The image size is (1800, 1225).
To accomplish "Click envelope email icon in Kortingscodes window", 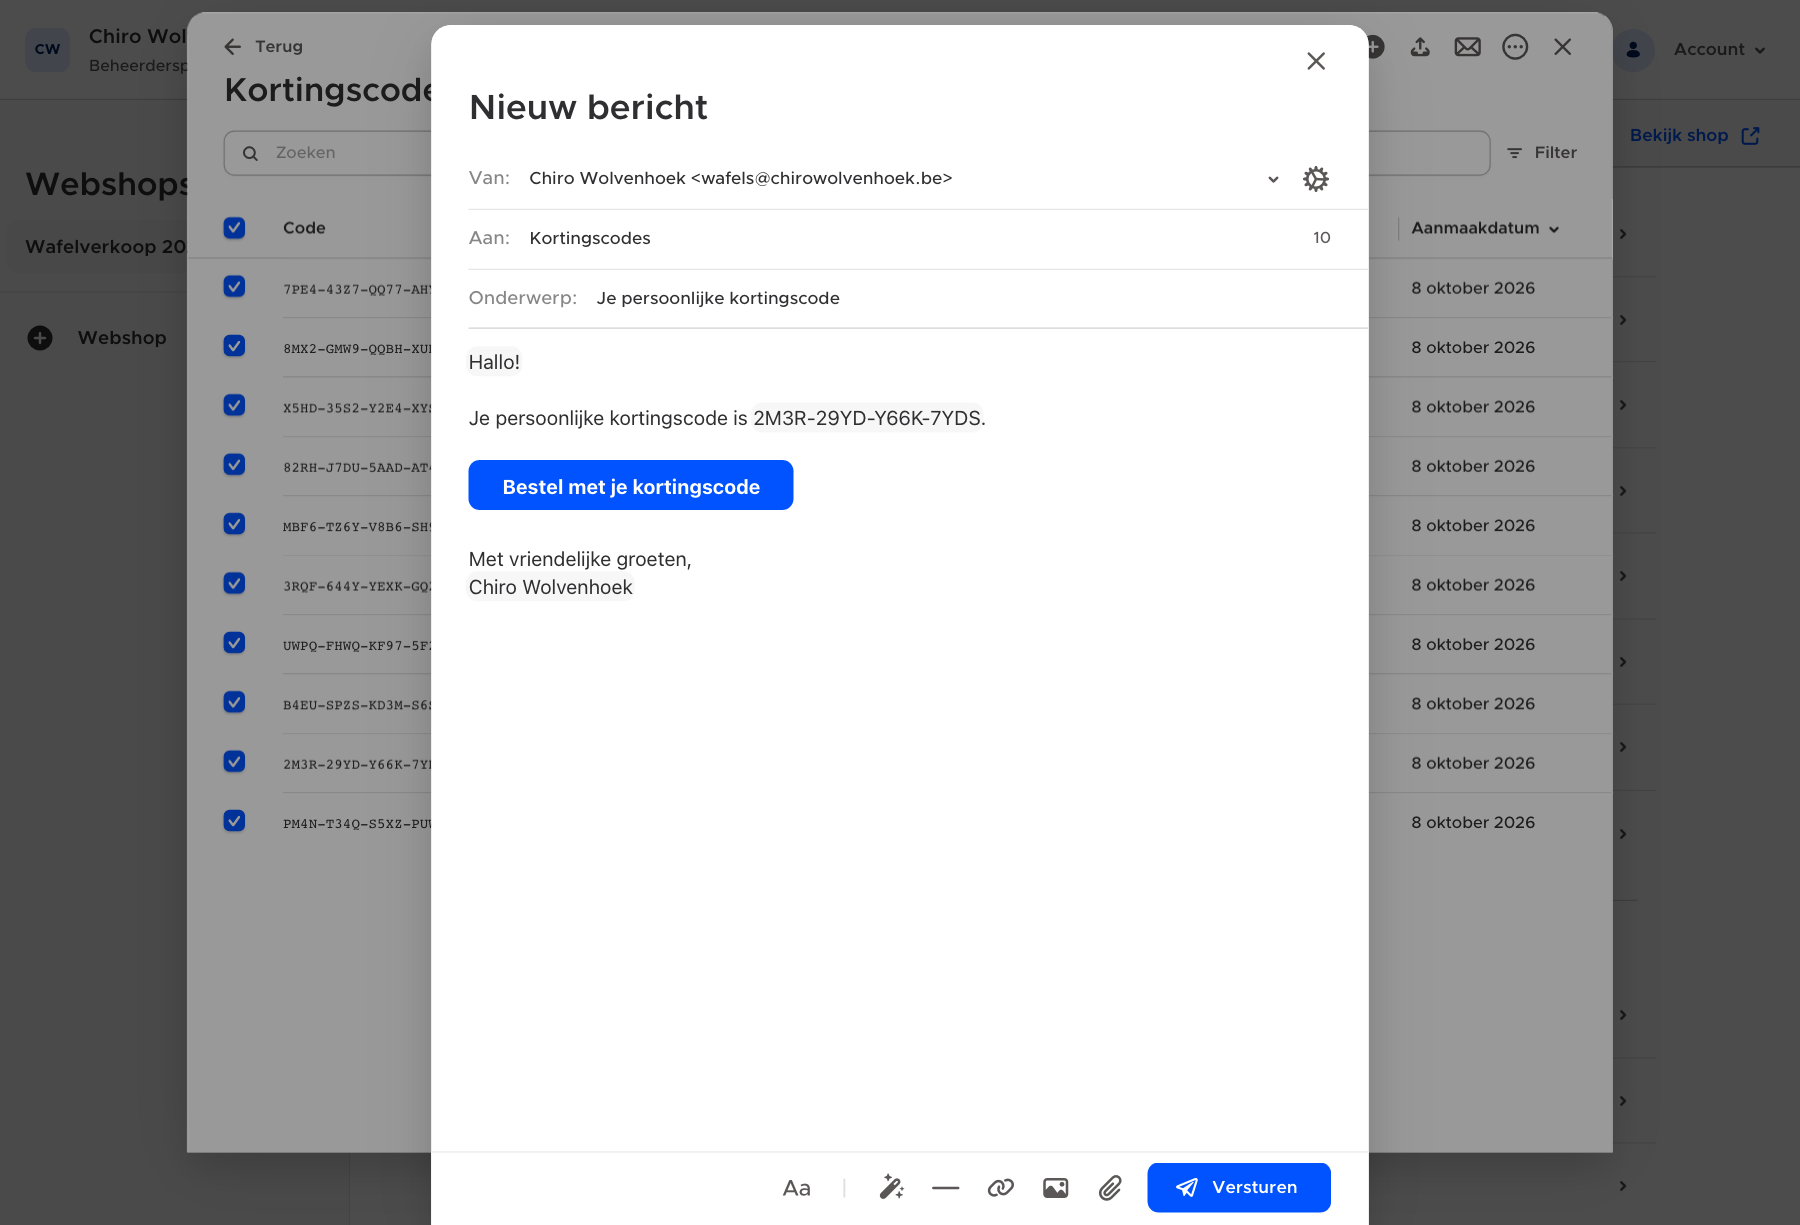I will pos(1467,47).
